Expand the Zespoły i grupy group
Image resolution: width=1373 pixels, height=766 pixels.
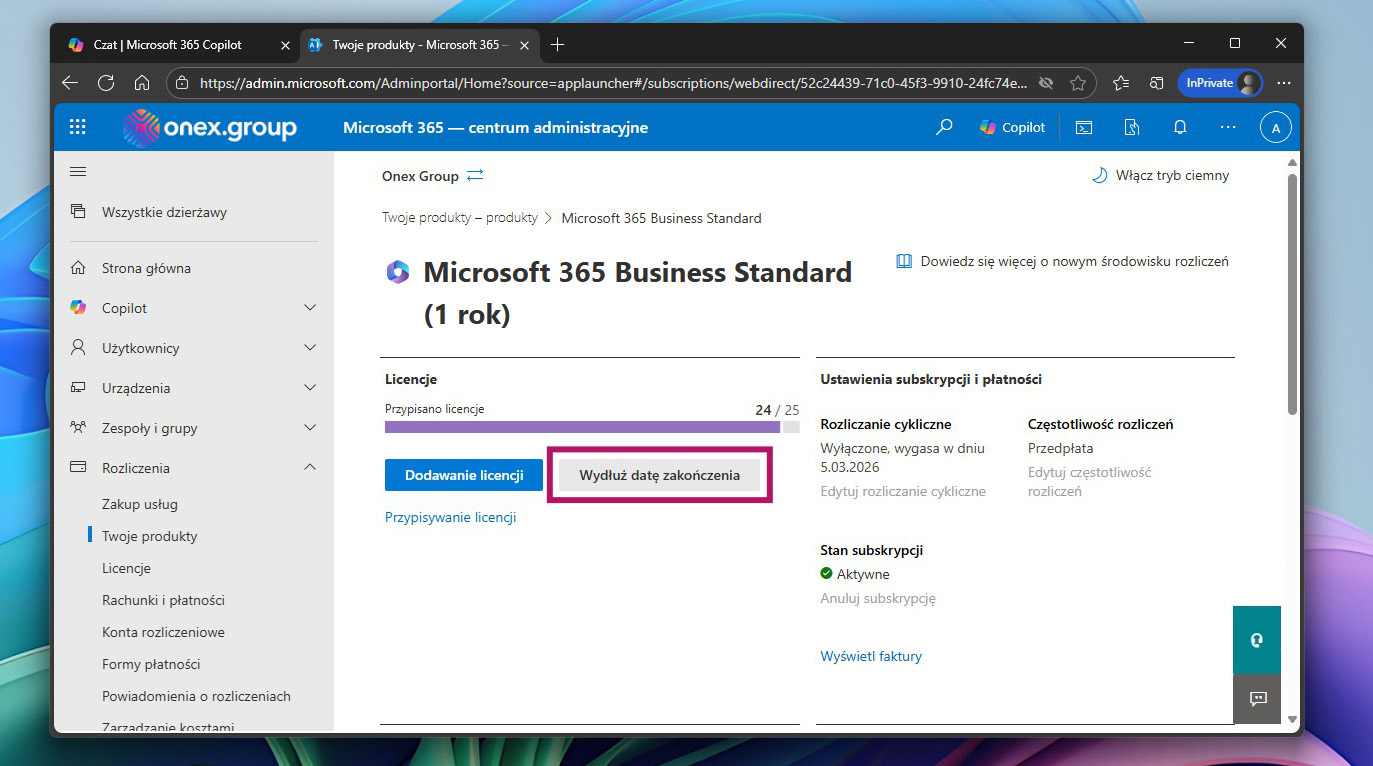coord(310,428)
